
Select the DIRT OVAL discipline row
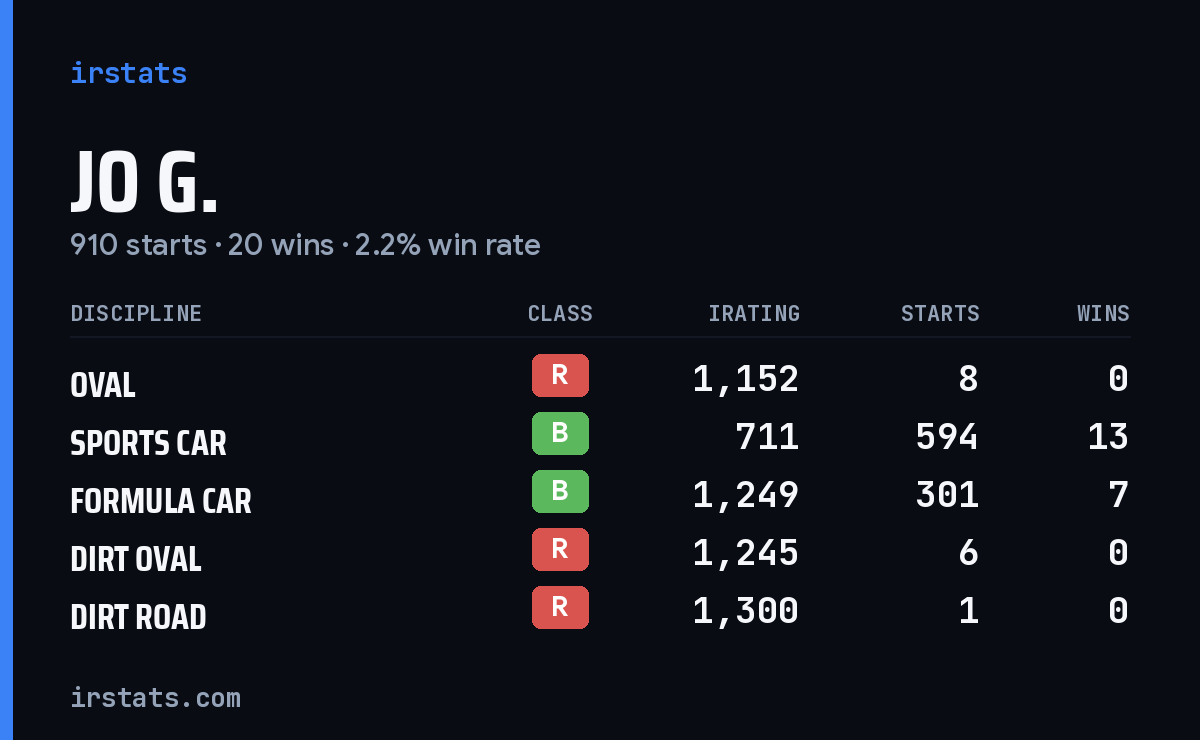click(600, 553)
